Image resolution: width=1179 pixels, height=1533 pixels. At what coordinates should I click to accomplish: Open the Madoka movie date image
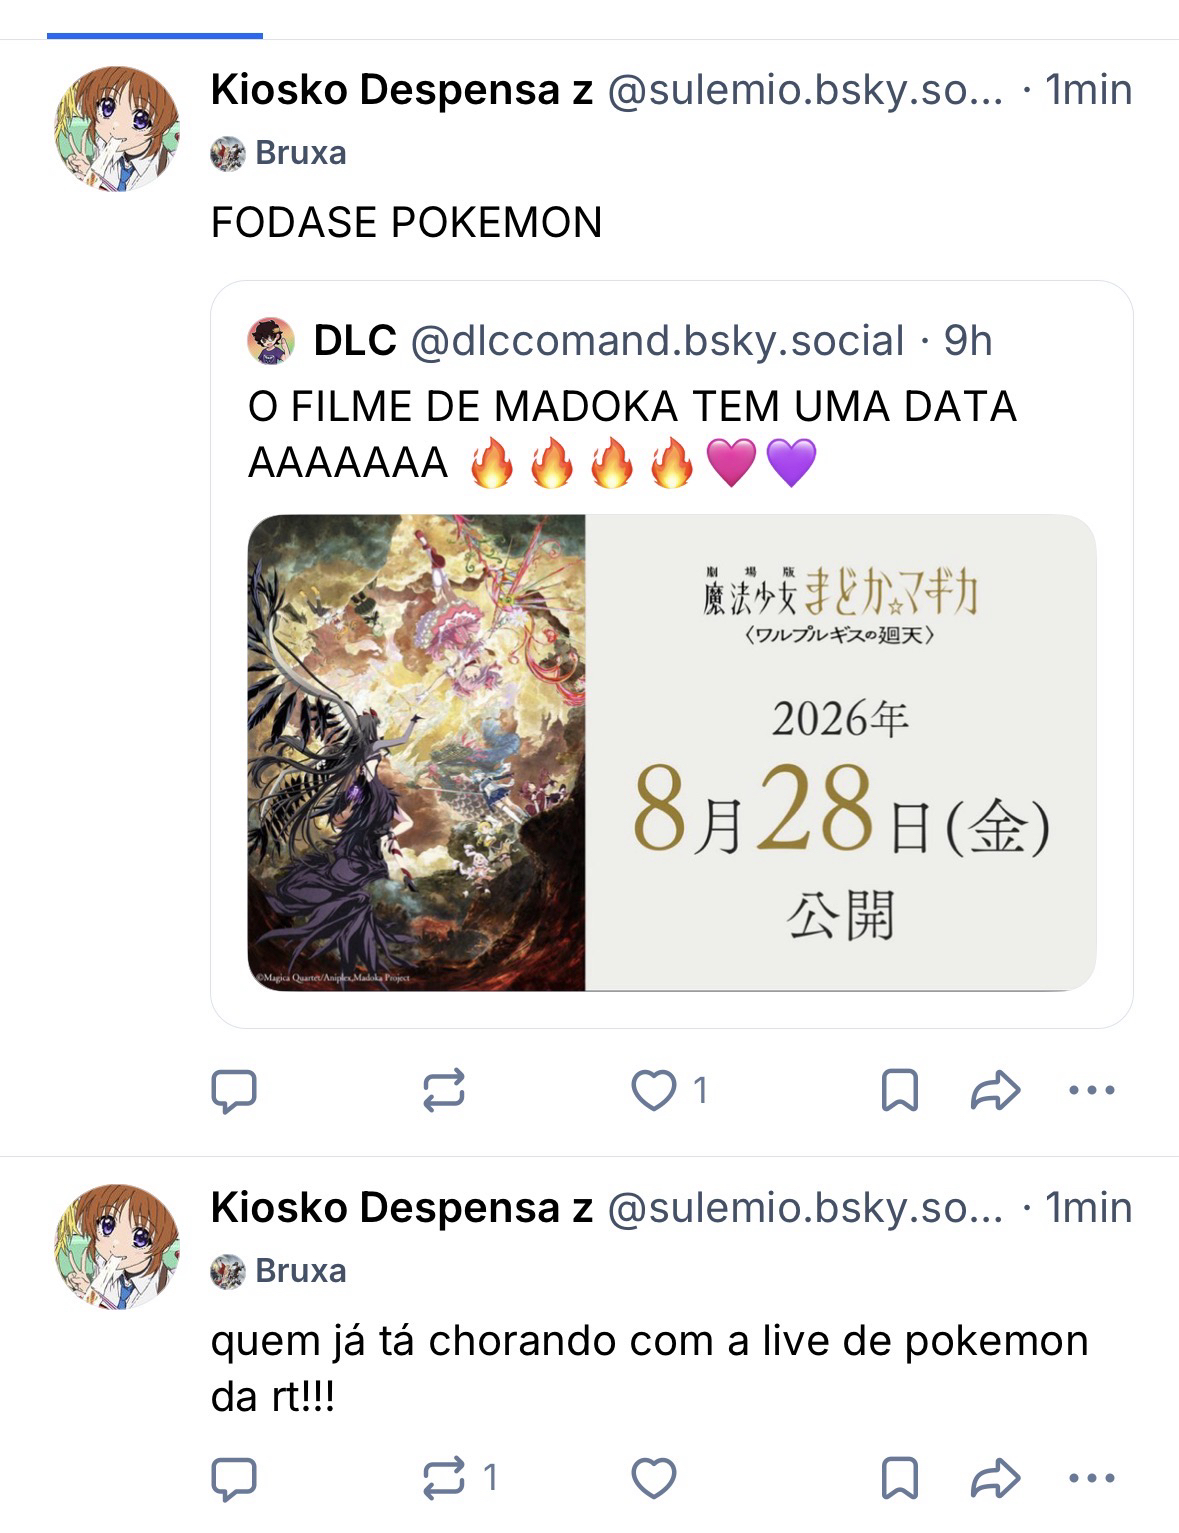672,753
